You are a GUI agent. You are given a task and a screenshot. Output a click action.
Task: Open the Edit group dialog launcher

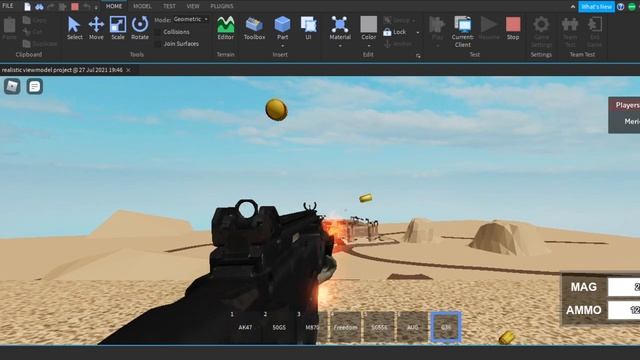418,56
